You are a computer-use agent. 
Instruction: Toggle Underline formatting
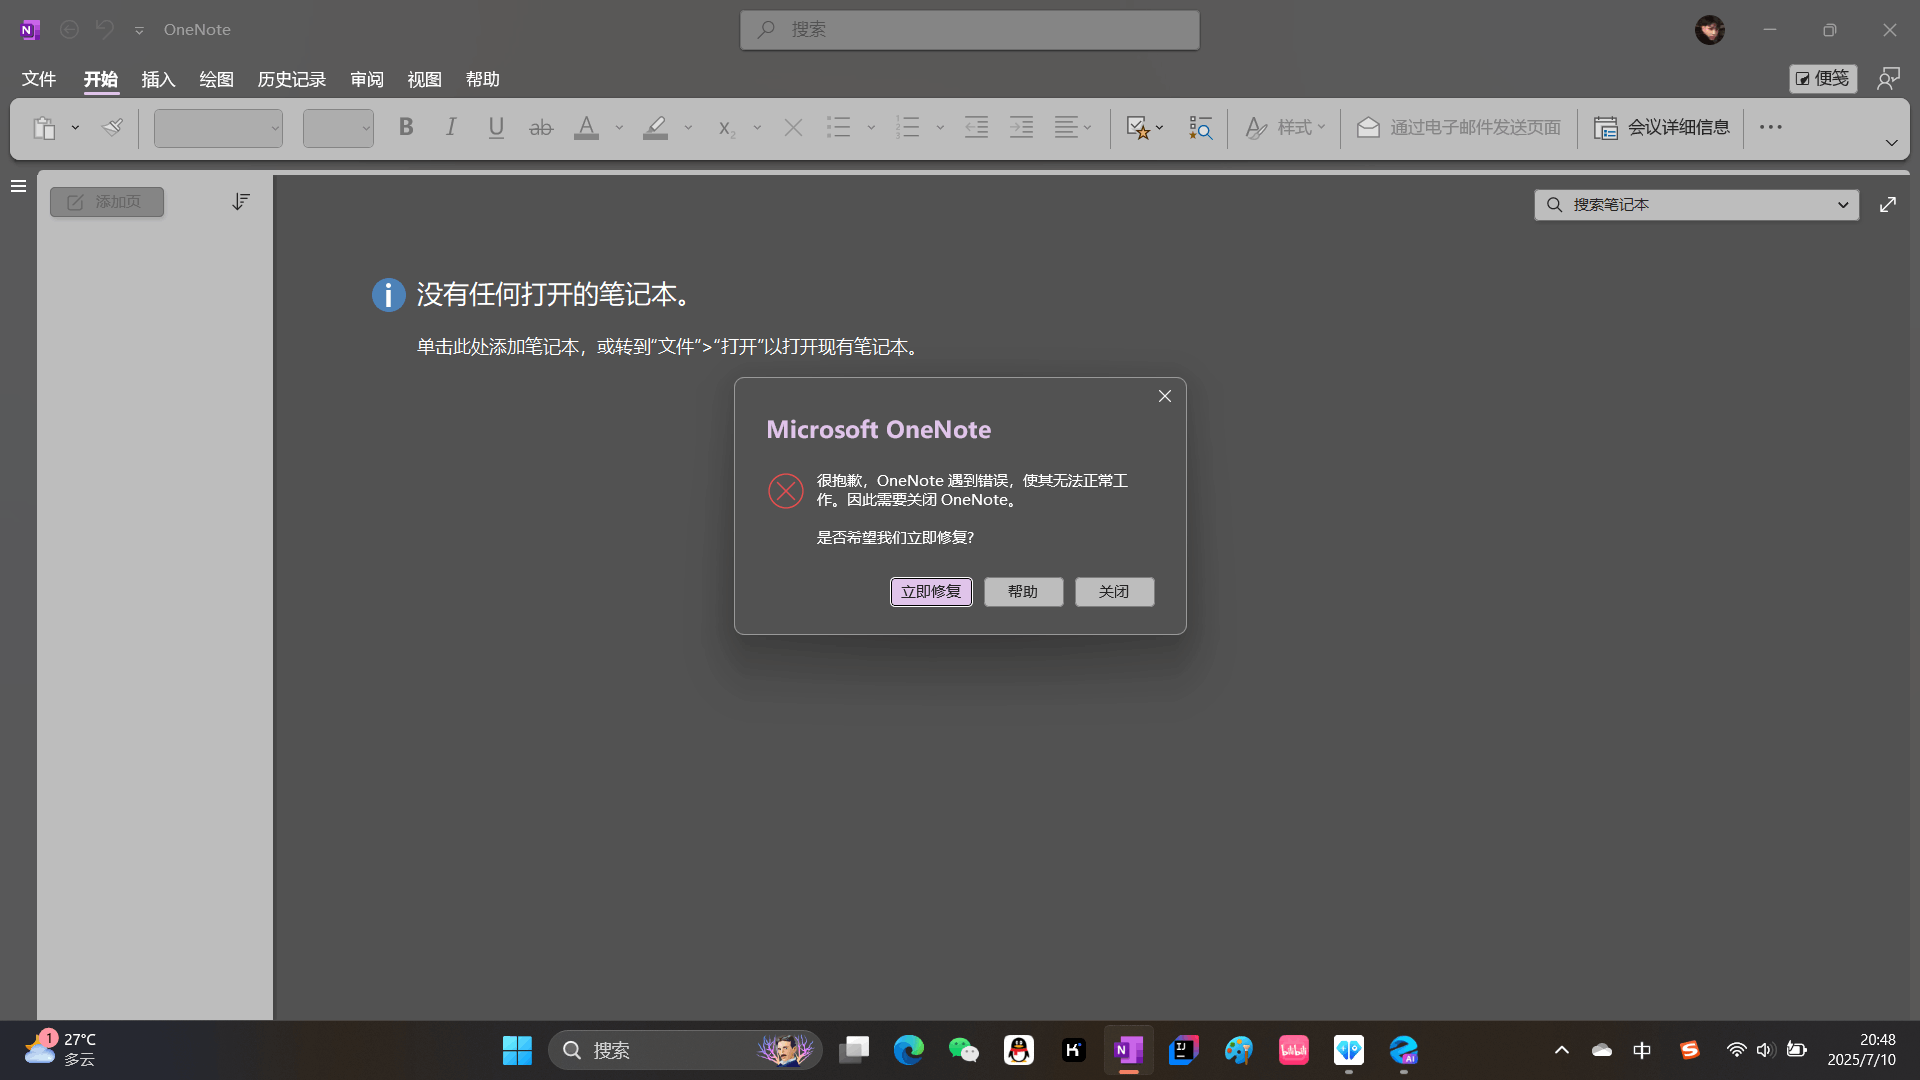pos(496,127)
